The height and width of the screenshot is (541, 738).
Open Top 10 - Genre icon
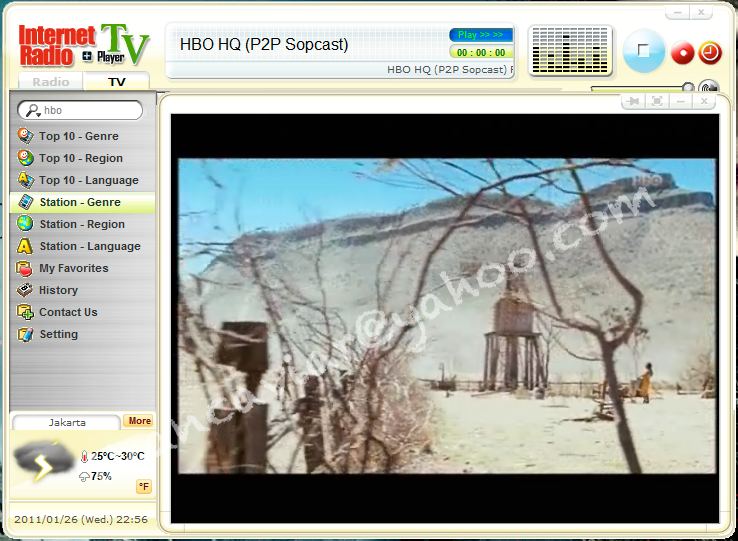[x=25, y=136]
